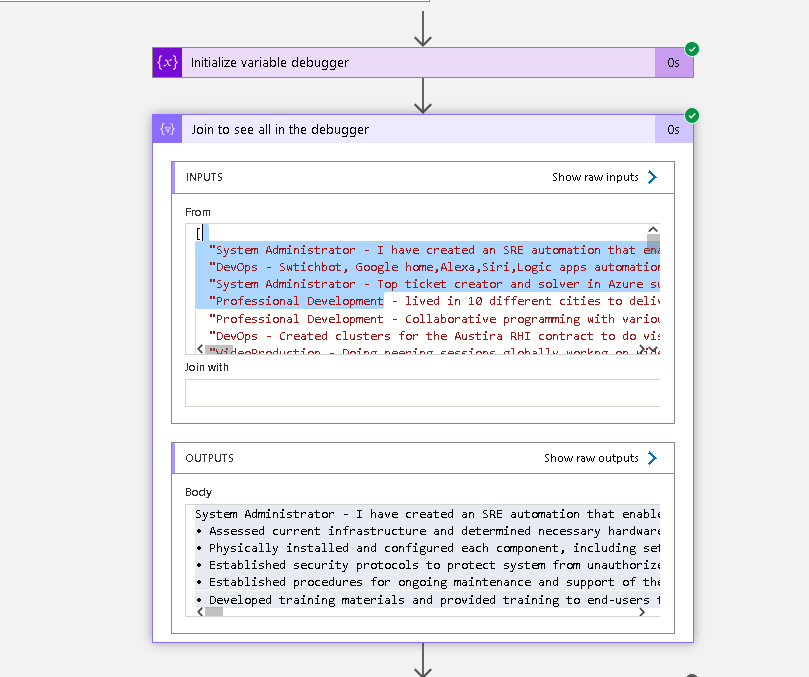
Task: Click the Join action filter icon
Action: (x=167, y=129)
